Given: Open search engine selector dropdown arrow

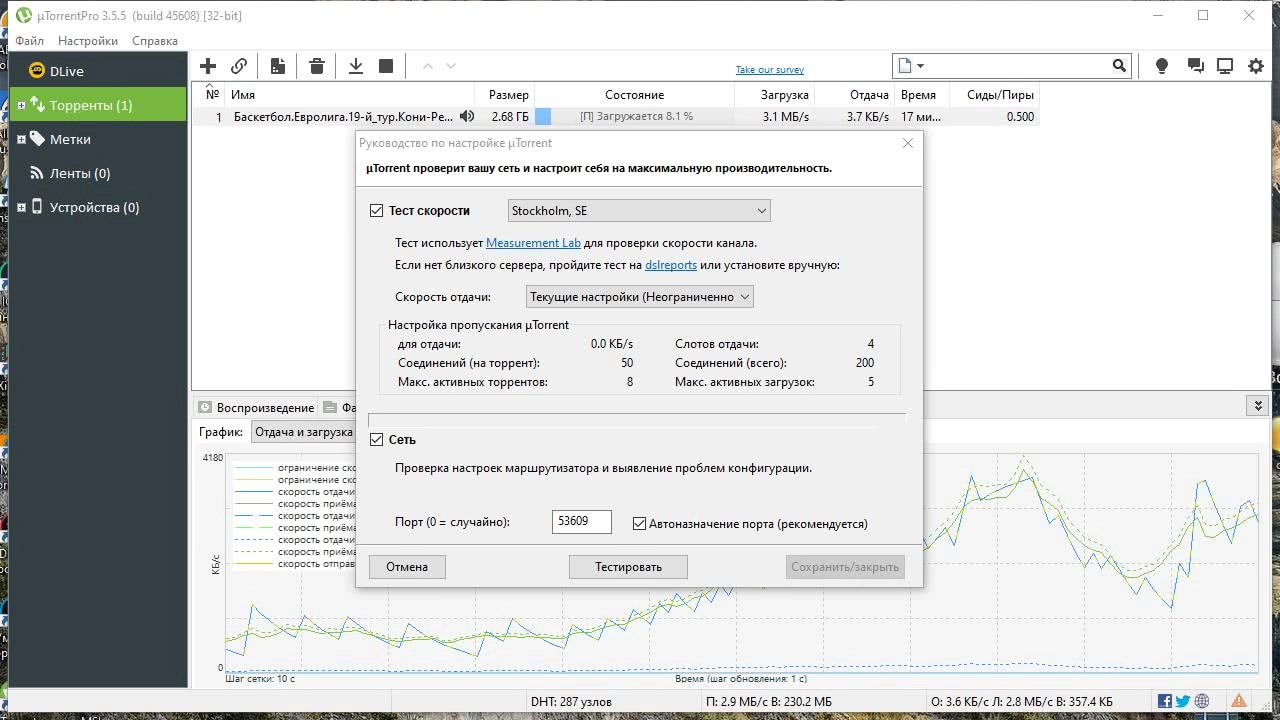Looking at the screenshot, I should click(x=921, y=66).
